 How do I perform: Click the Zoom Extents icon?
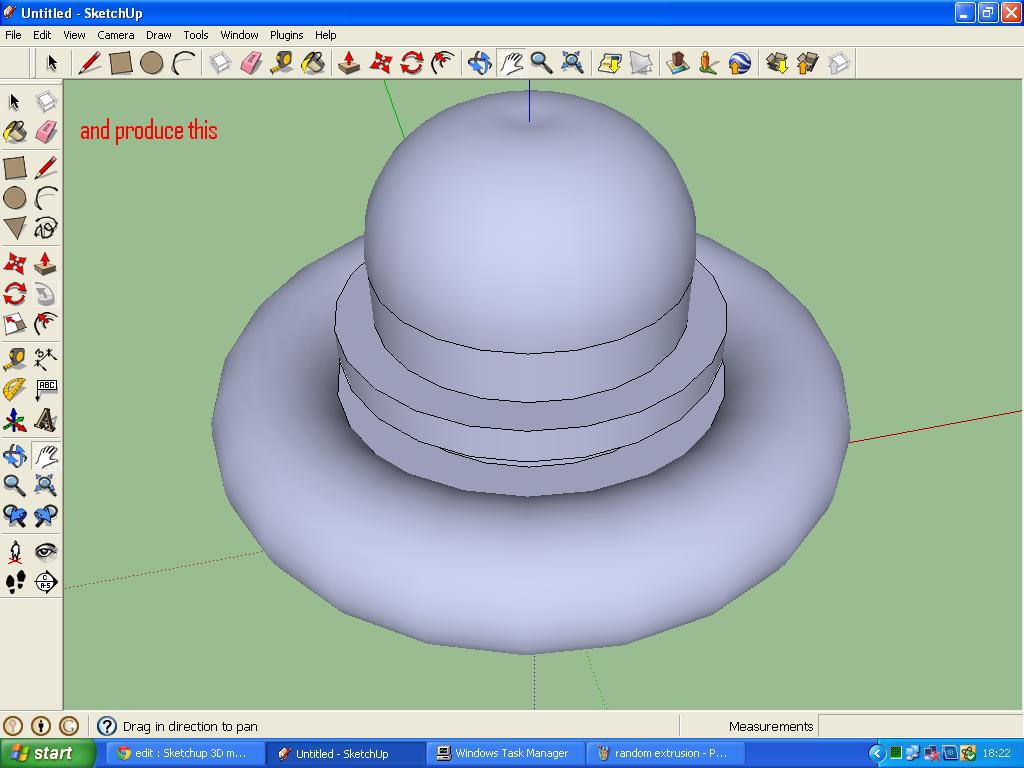point(45,486)
